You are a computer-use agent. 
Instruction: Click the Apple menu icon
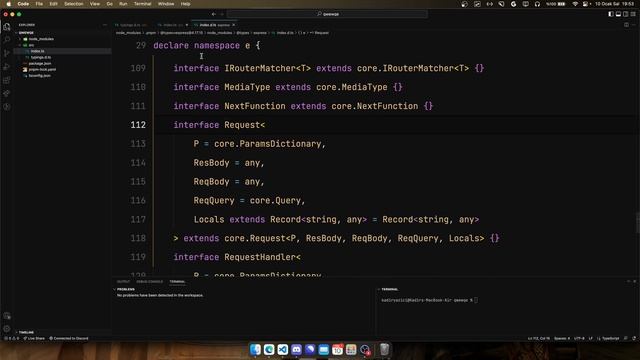[9, 4]
